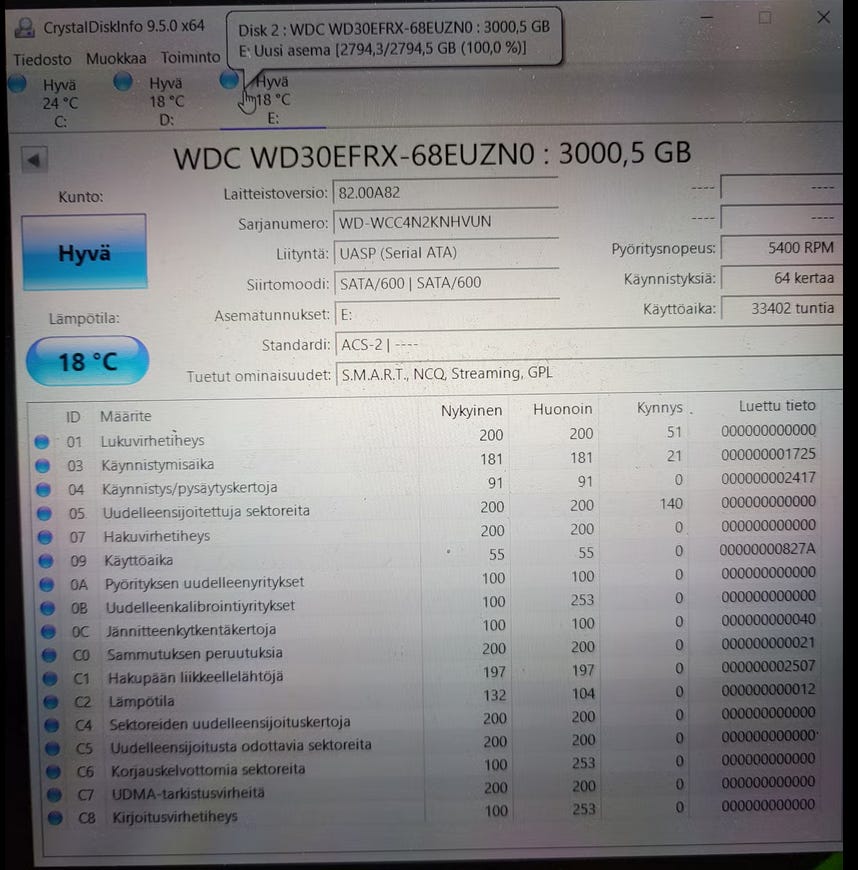Click the CrystalDiskInfo app icon in title bar
This screenshot has width=858, height=870.
coord(24,27)
